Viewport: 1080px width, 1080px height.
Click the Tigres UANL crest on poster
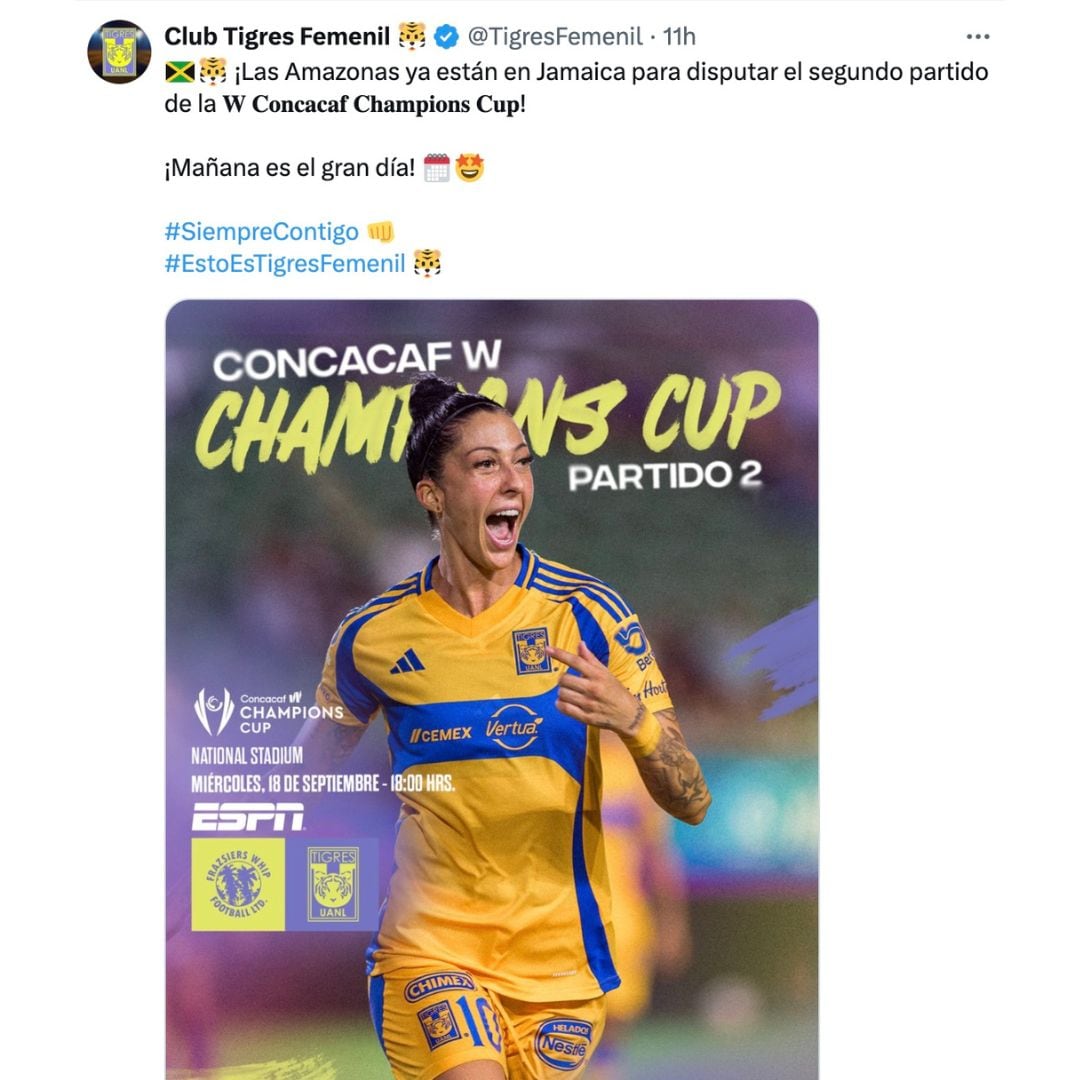[333, 884]
